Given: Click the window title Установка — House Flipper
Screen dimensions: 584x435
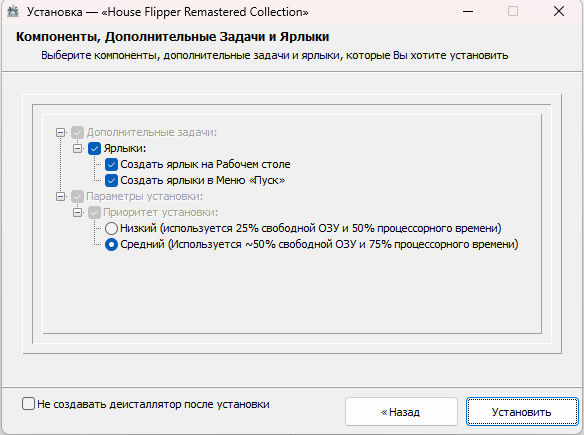Looking at the screenshot, I should click(168, 12).
